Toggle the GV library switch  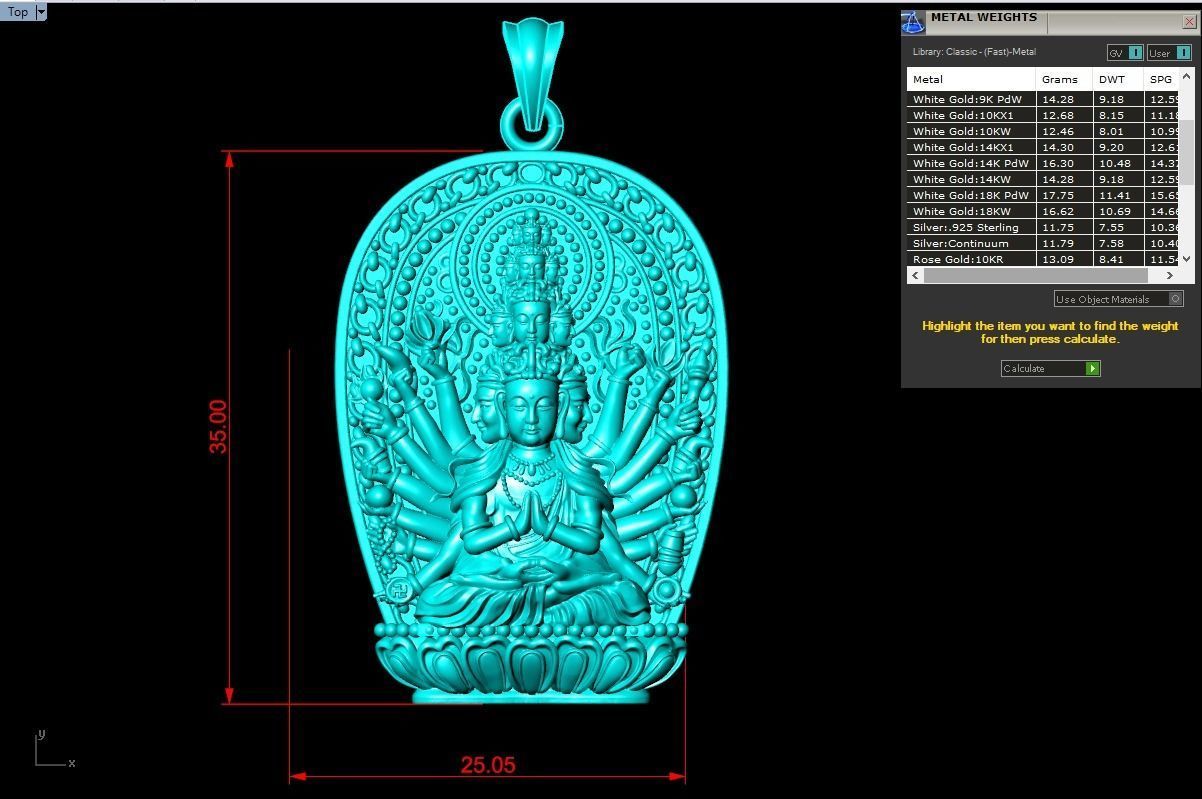click(x=1125, y=53)
